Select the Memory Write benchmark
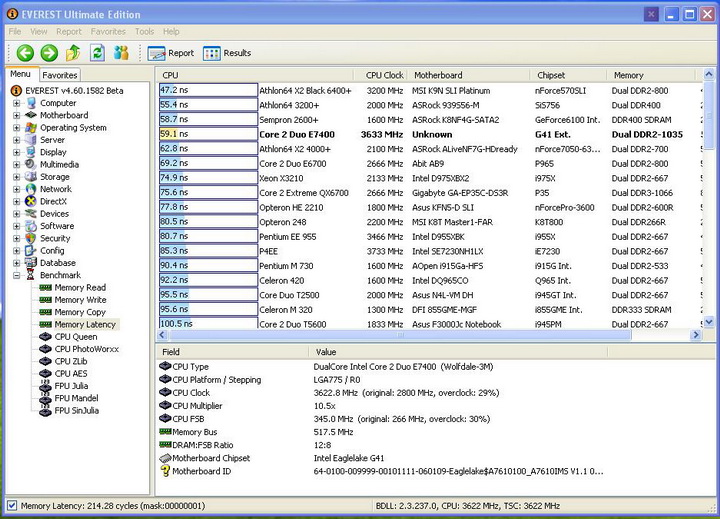 pyautogui.click(x=80, y=300)
